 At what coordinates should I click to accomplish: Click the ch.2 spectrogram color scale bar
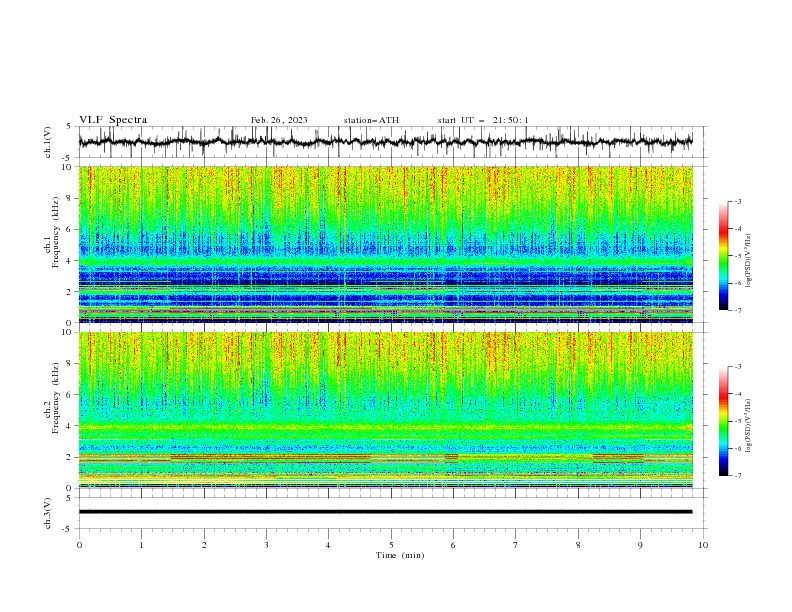(724, 421)
